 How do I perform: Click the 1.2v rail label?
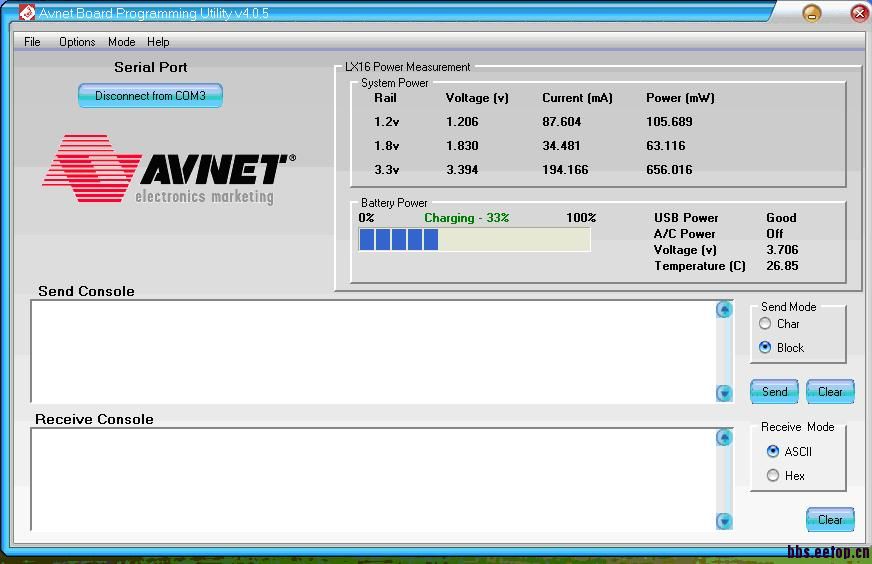[x=387, y=121]
